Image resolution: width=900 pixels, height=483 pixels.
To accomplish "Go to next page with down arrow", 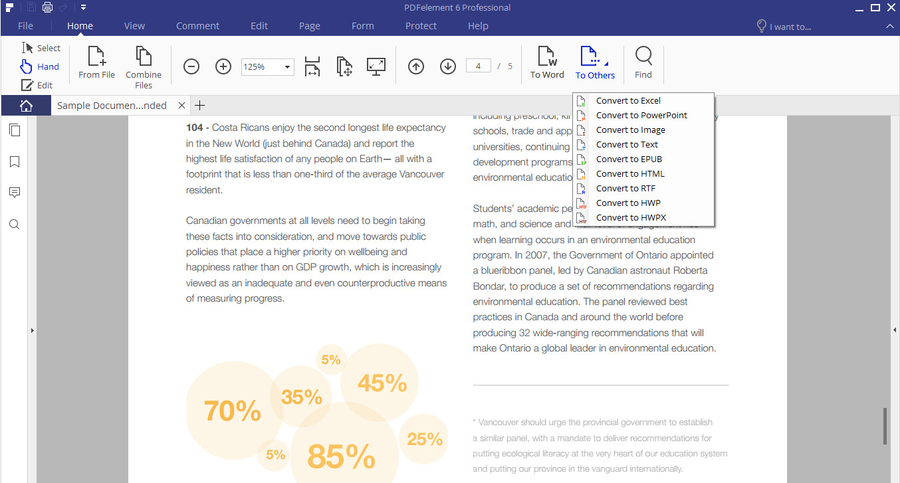I will 448,67.
